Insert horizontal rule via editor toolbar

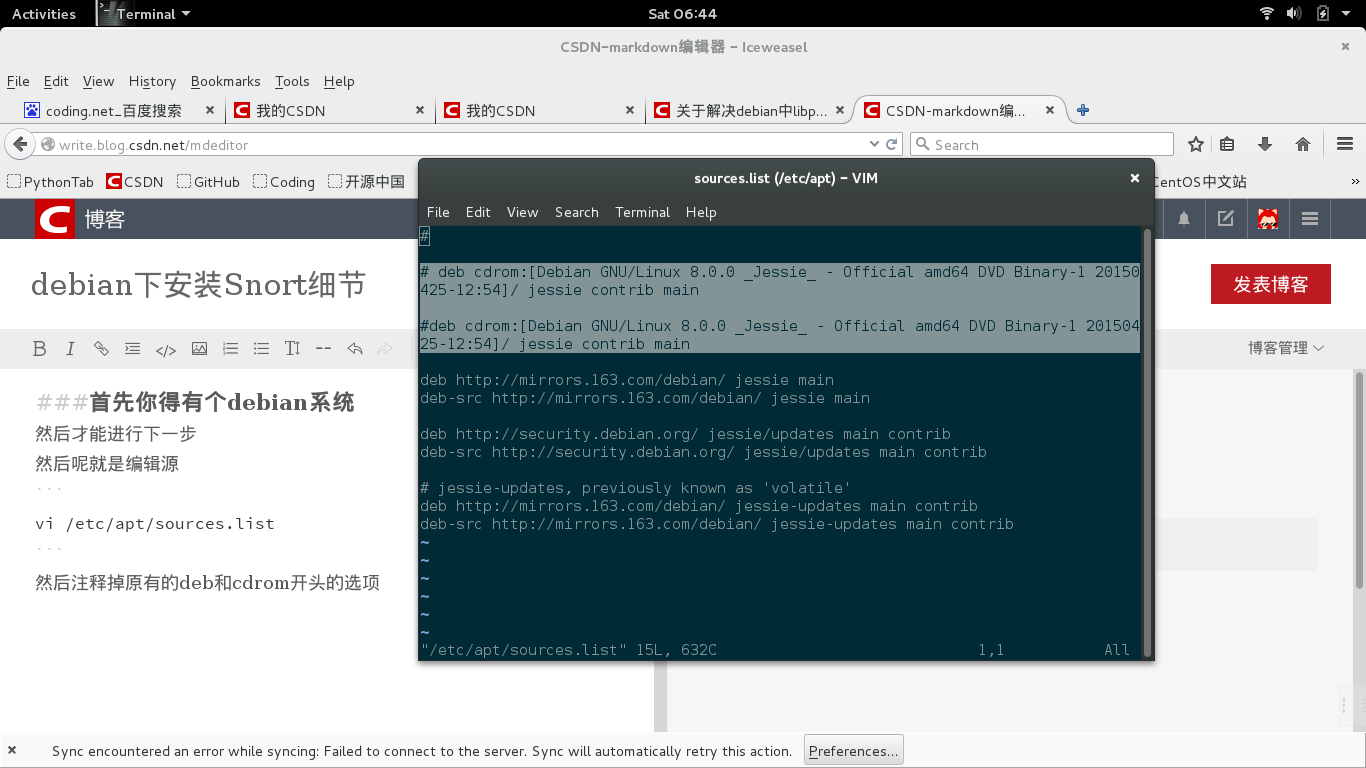click(323, 348)
